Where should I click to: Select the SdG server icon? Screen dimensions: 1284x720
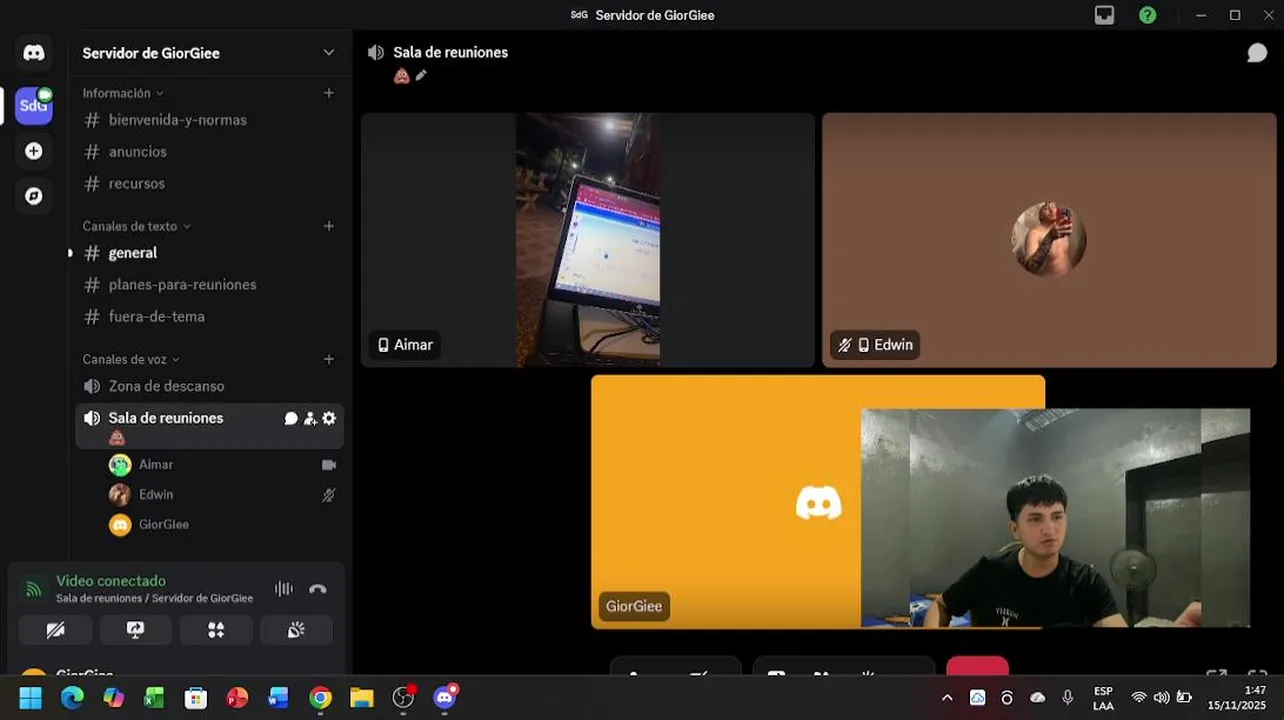33,105
